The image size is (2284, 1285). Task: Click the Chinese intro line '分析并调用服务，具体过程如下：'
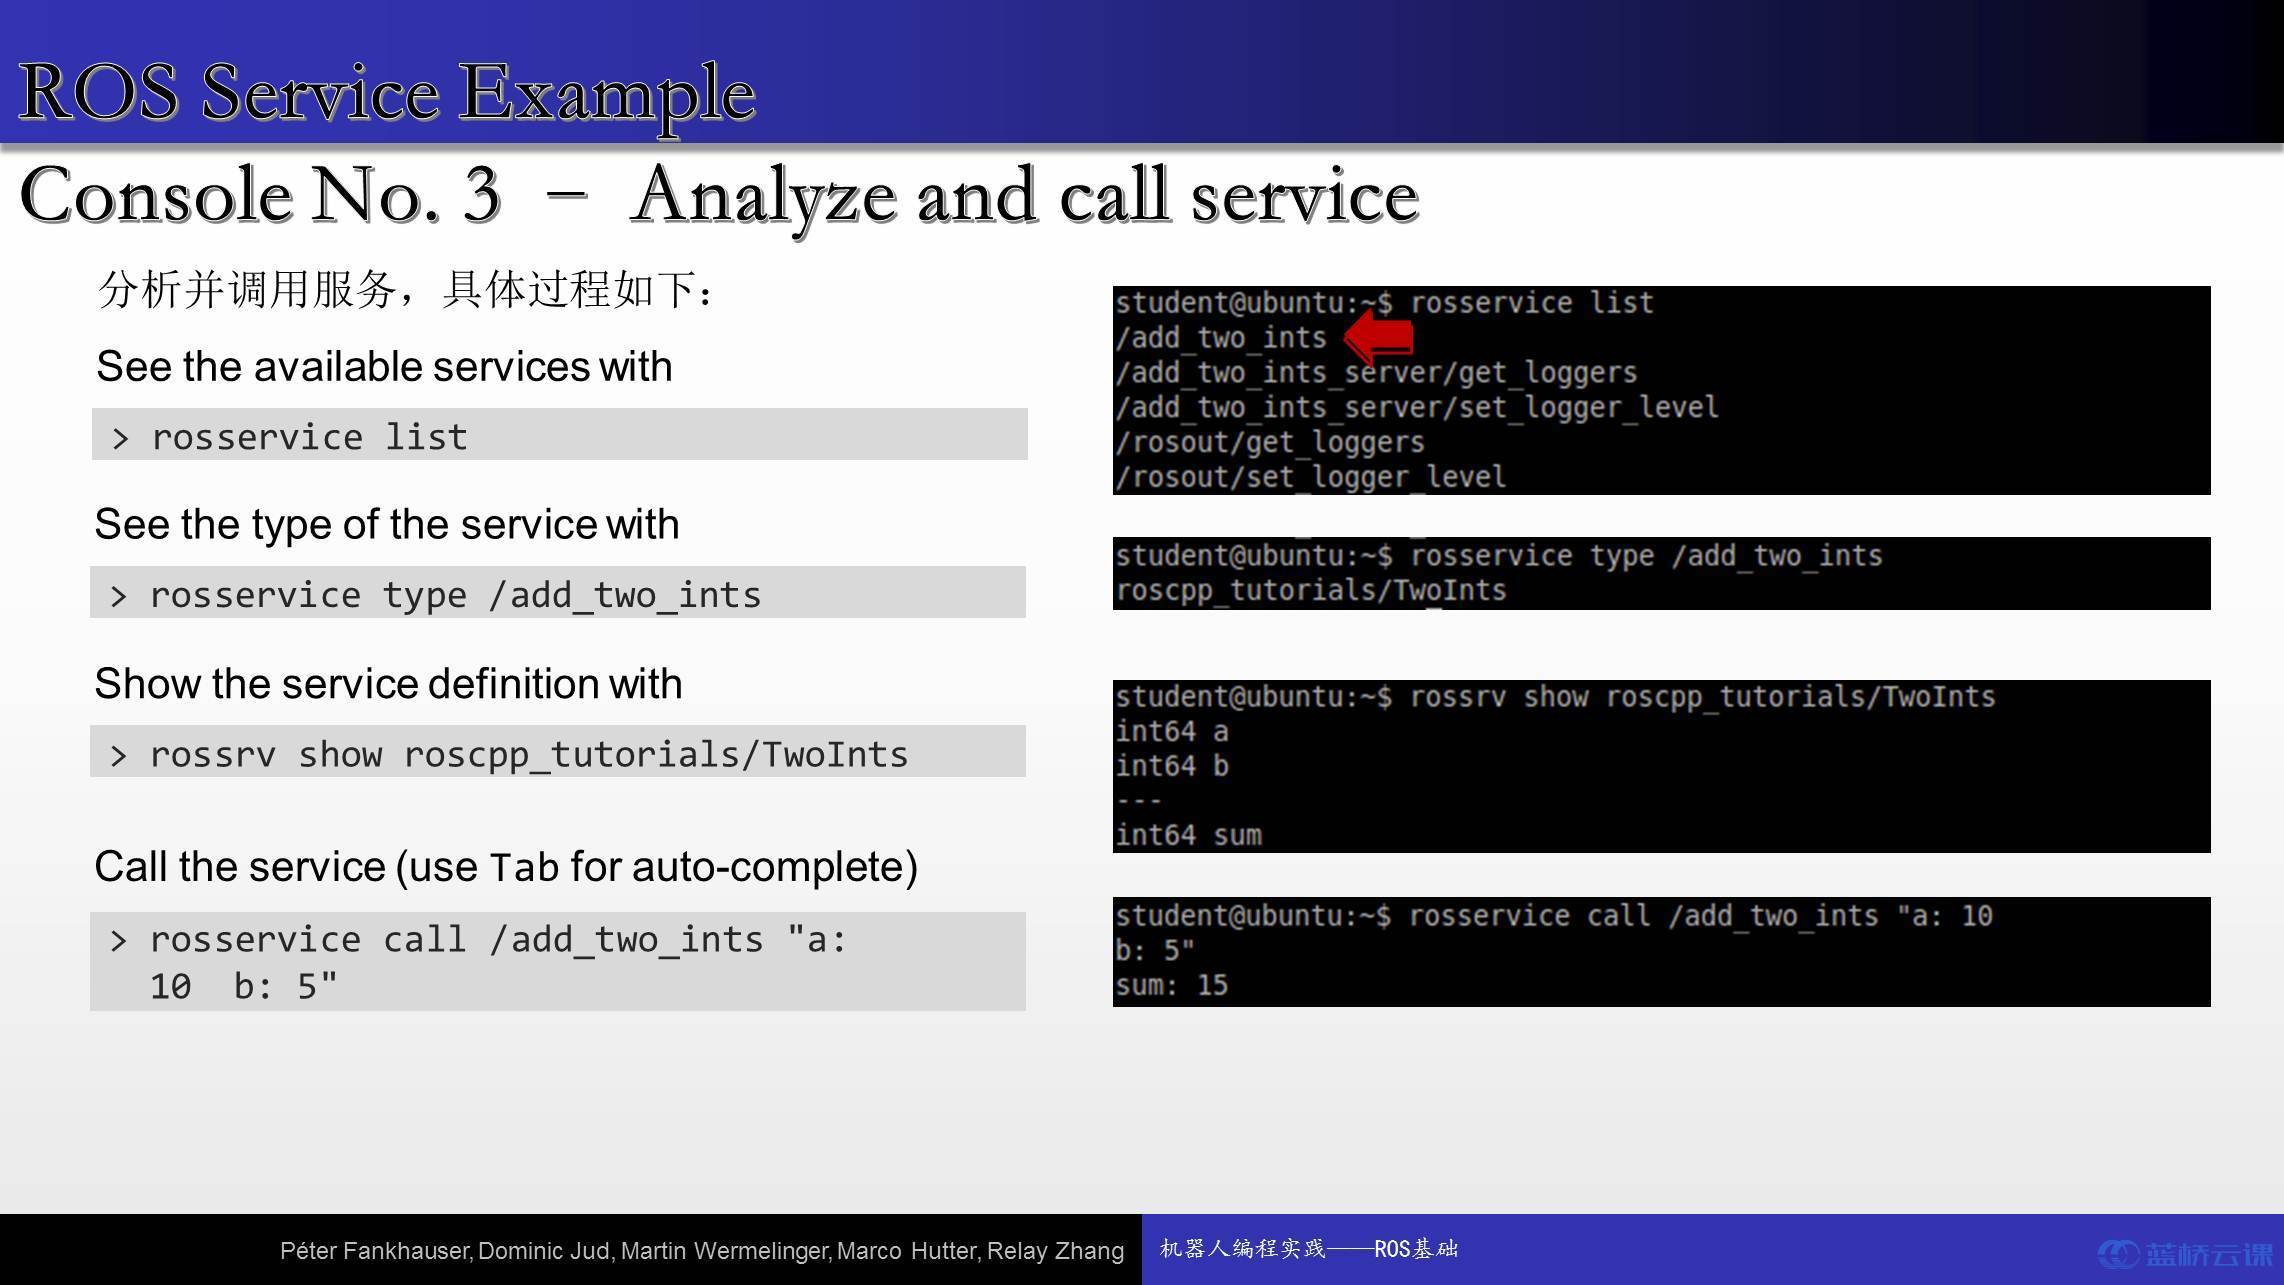(x=408, y=290)
